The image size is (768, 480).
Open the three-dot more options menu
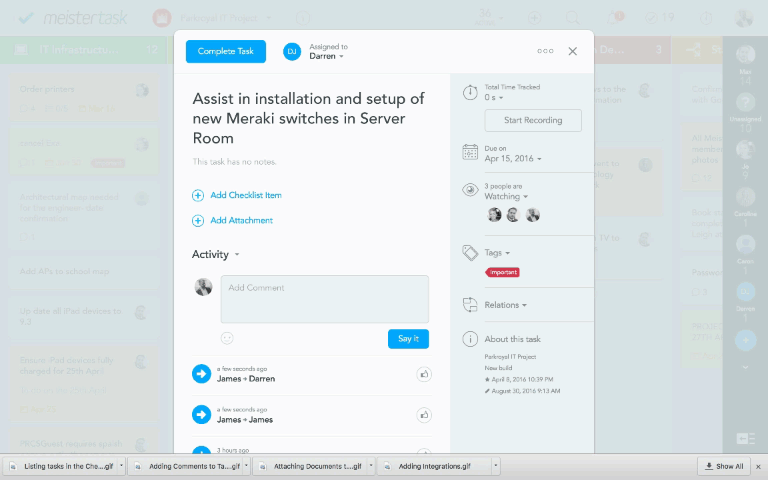click(545, 51)
